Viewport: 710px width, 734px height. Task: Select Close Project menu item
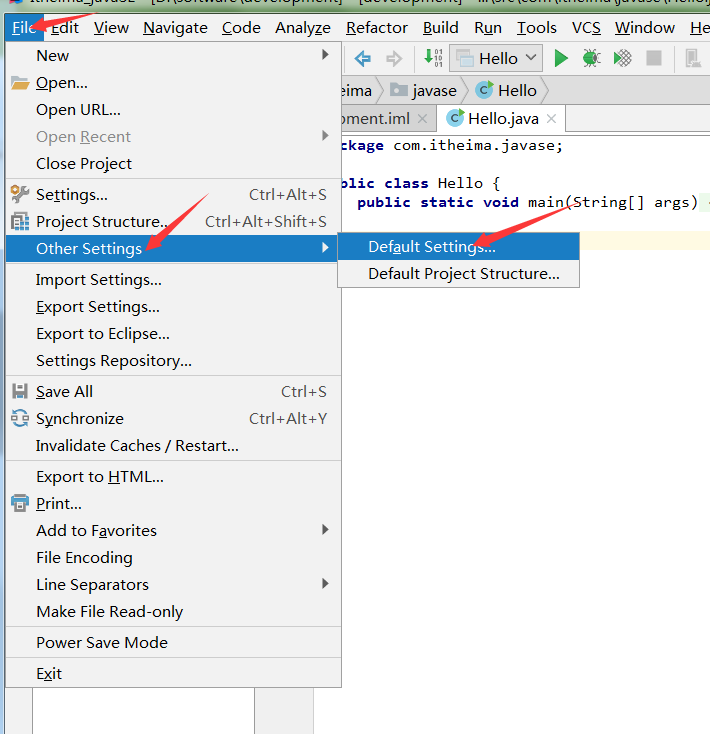(173, 163)
